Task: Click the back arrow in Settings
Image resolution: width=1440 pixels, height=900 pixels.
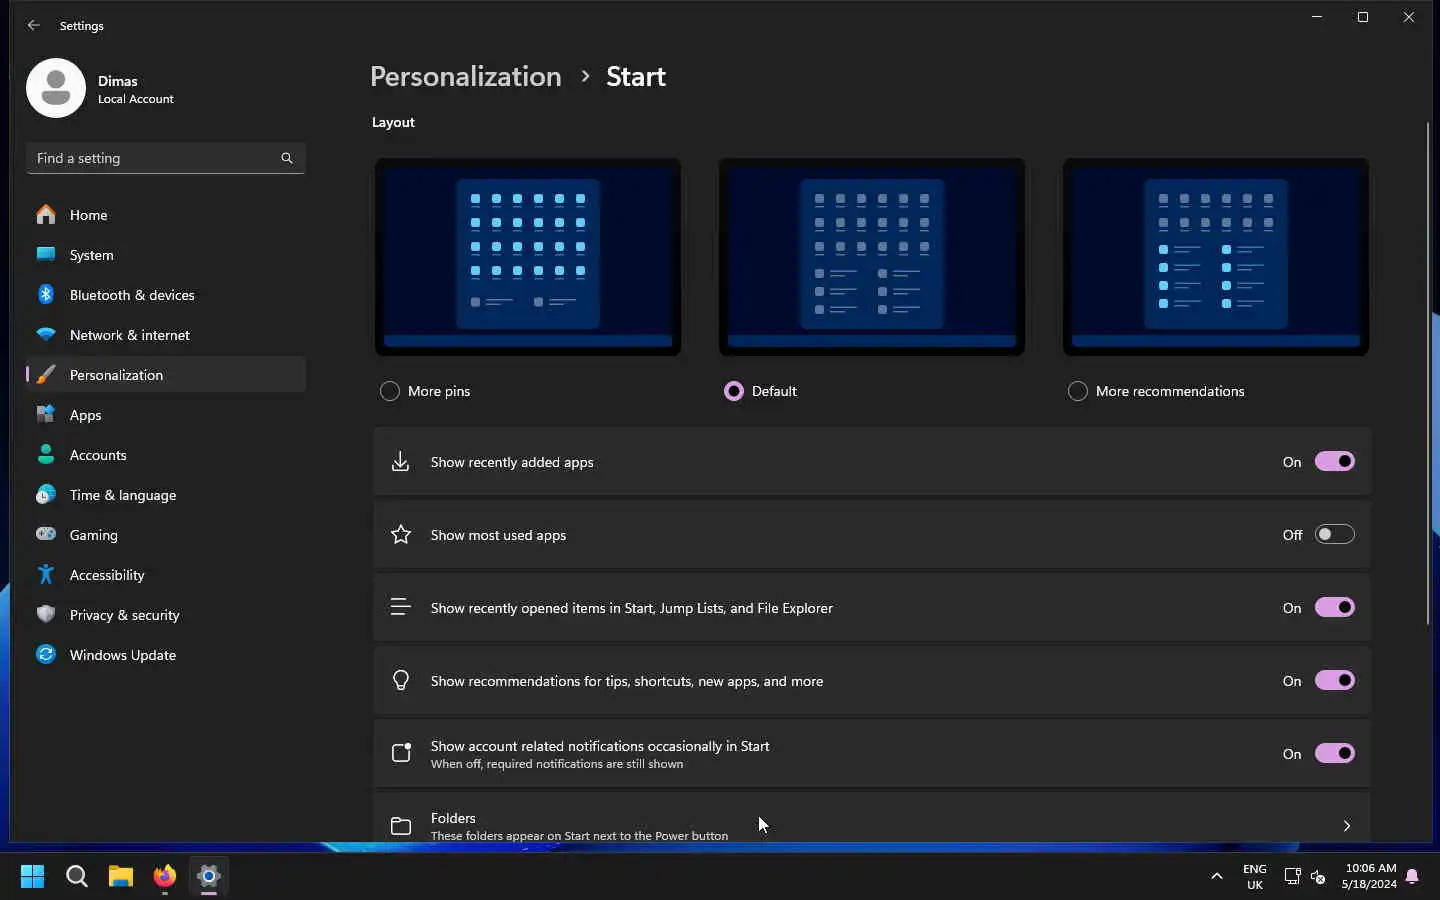Action: (34, 25)
